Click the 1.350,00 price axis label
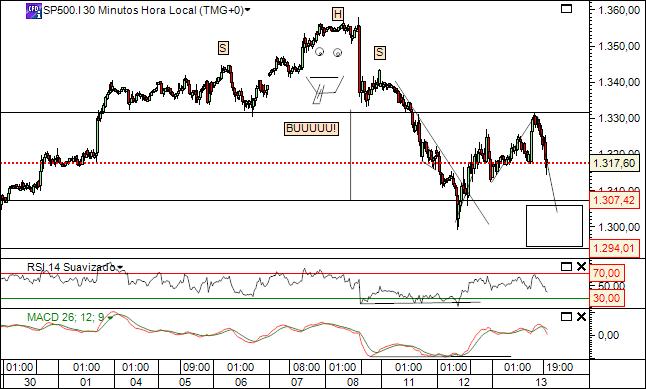This screenshot has height=389, width=646. pos(618,46)
